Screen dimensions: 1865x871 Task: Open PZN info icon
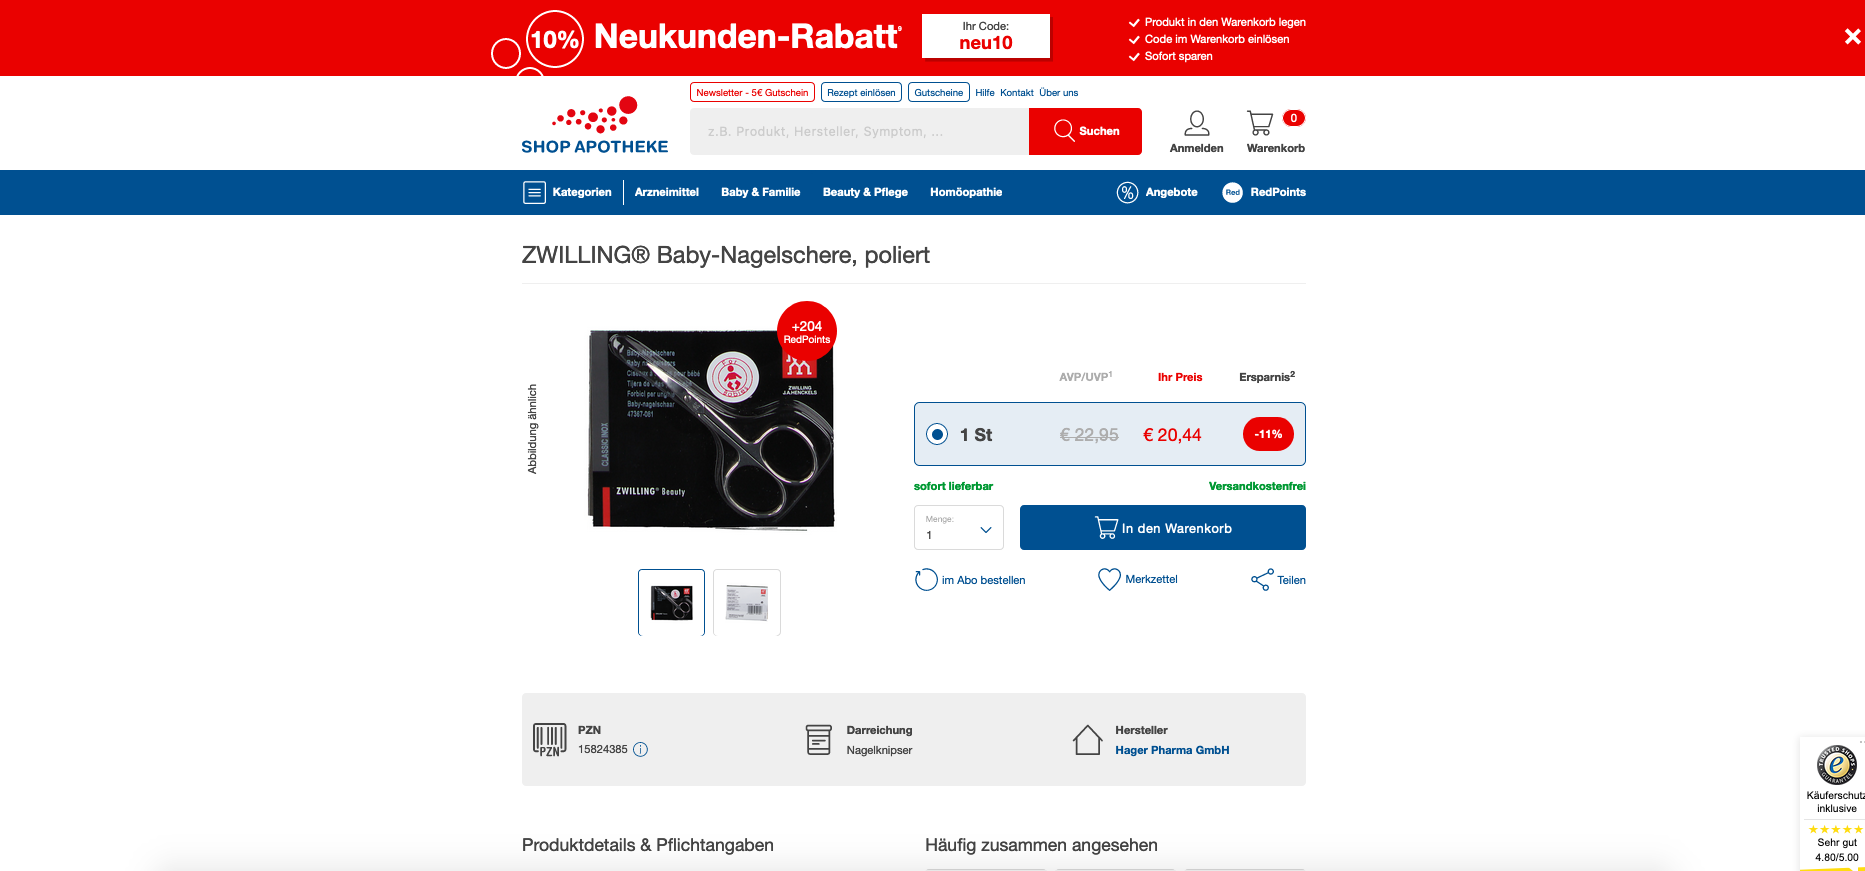click(641, 749)
